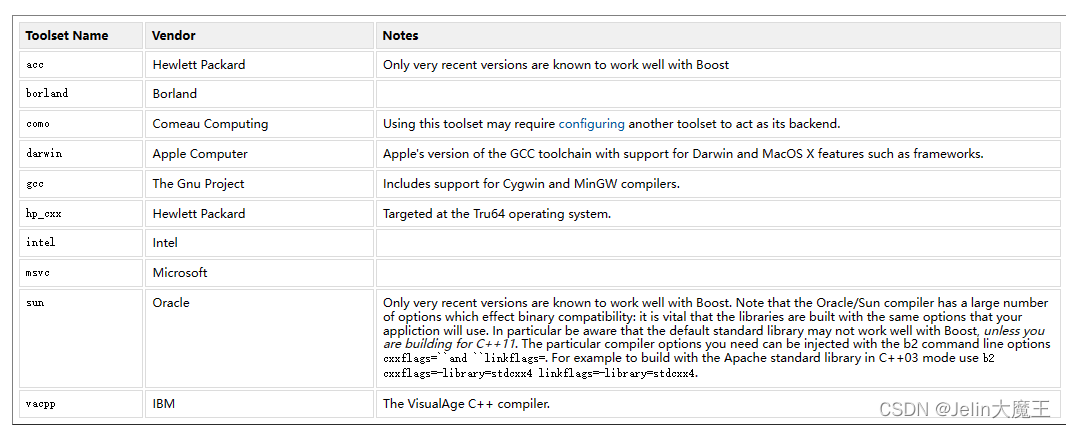This screenshot has height=428, width=1066.
Task: Click the intel toolset name cell
Action: pyautogui.click(x=81, y=243)
